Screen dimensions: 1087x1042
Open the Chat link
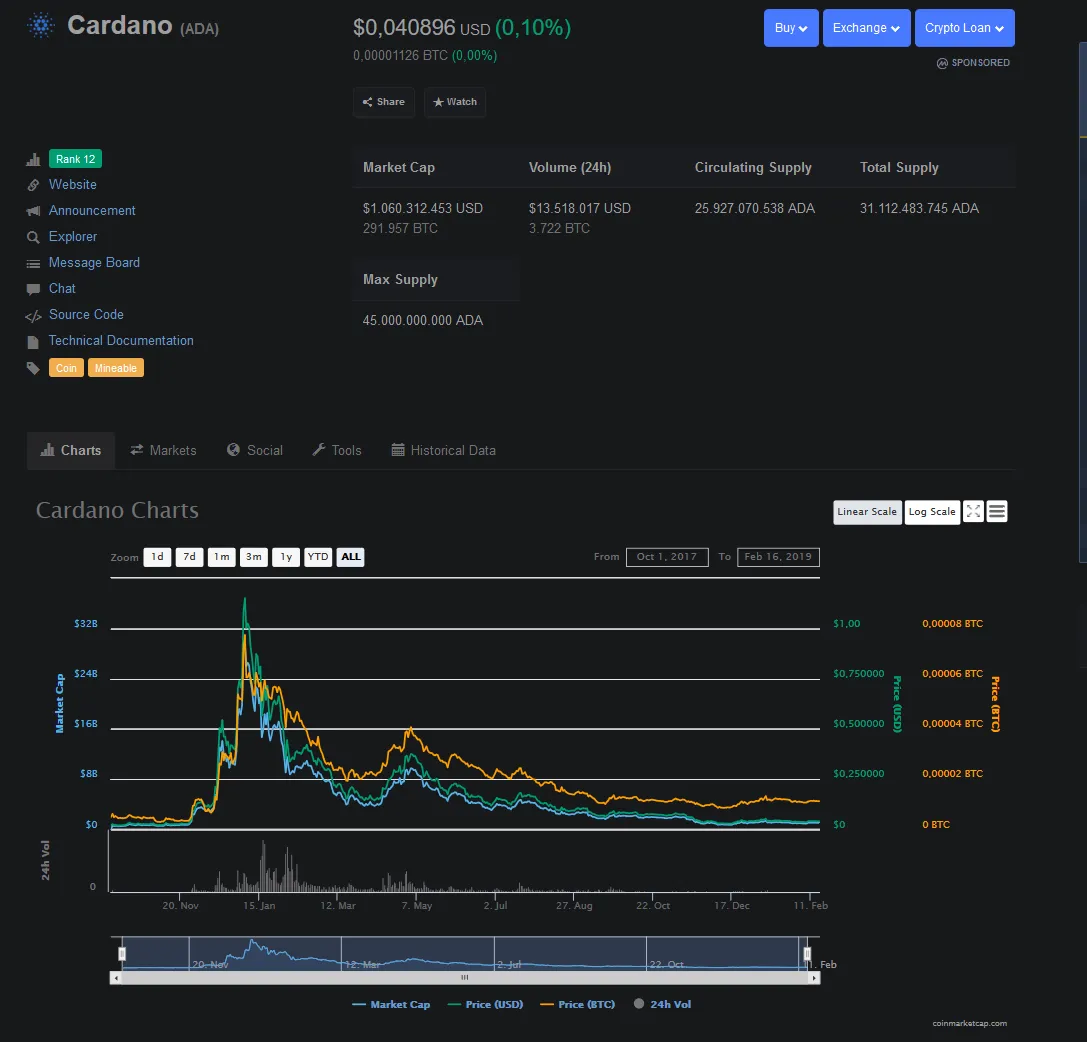coord(62,289)
